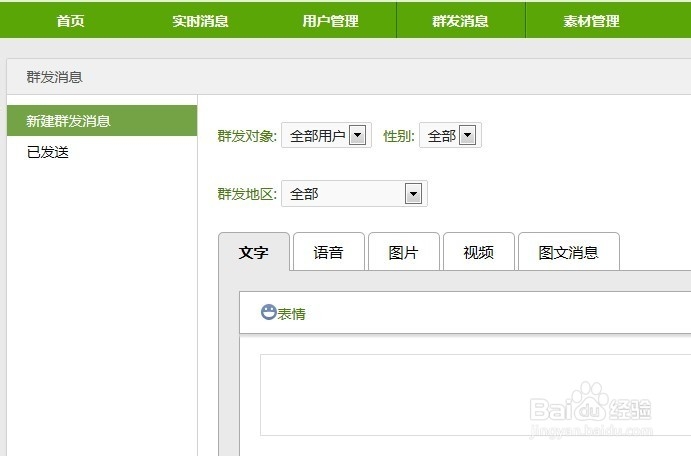Open the 首页 navigation item
Screen dimensions: 691x456
(70, 21)
